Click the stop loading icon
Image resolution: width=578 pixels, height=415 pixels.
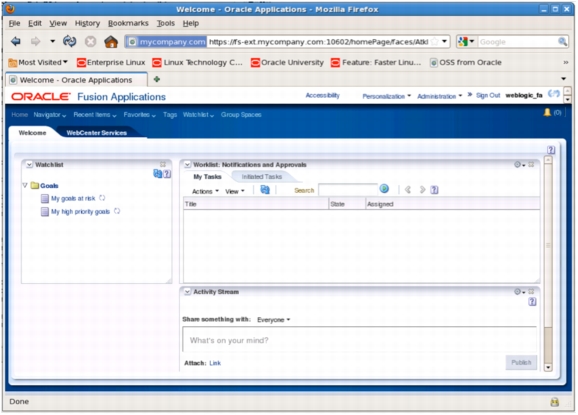coord(90,42)
